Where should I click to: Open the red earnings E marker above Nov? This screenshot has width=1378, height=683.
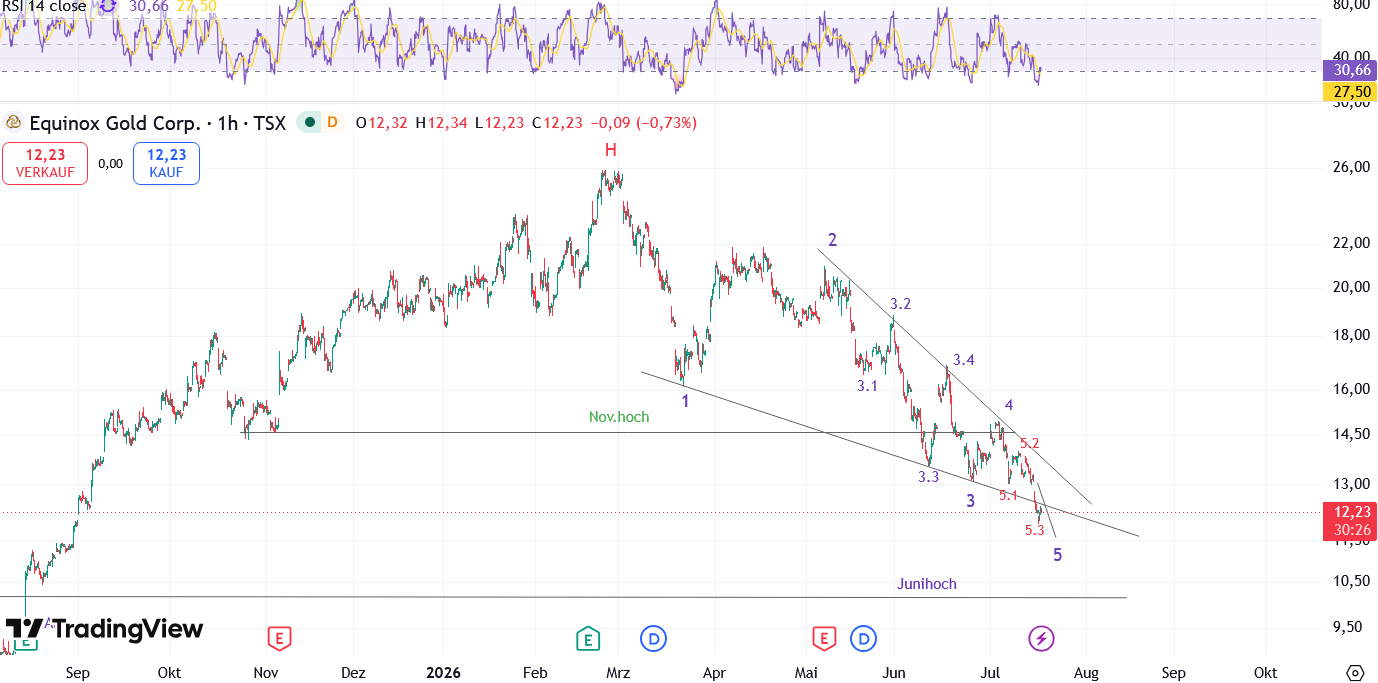click(279, 638)
